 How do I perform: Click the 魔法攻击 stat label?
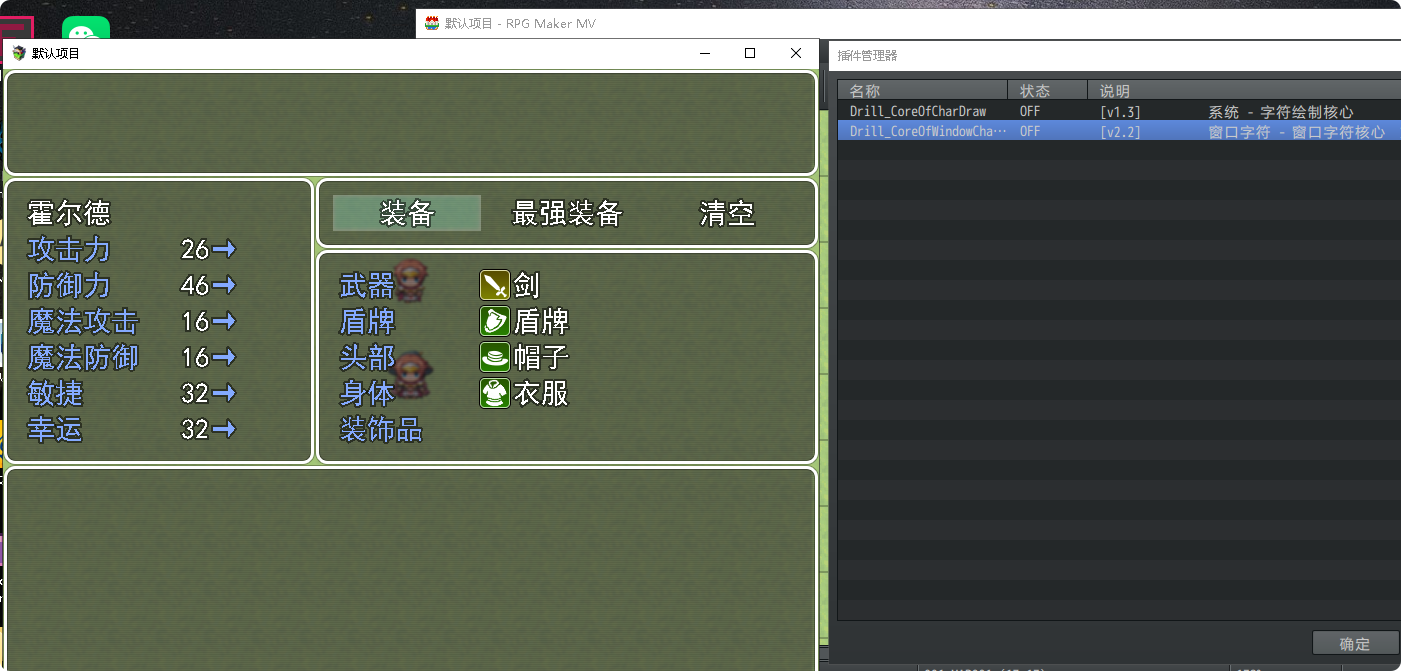click(x=83, y=321)
